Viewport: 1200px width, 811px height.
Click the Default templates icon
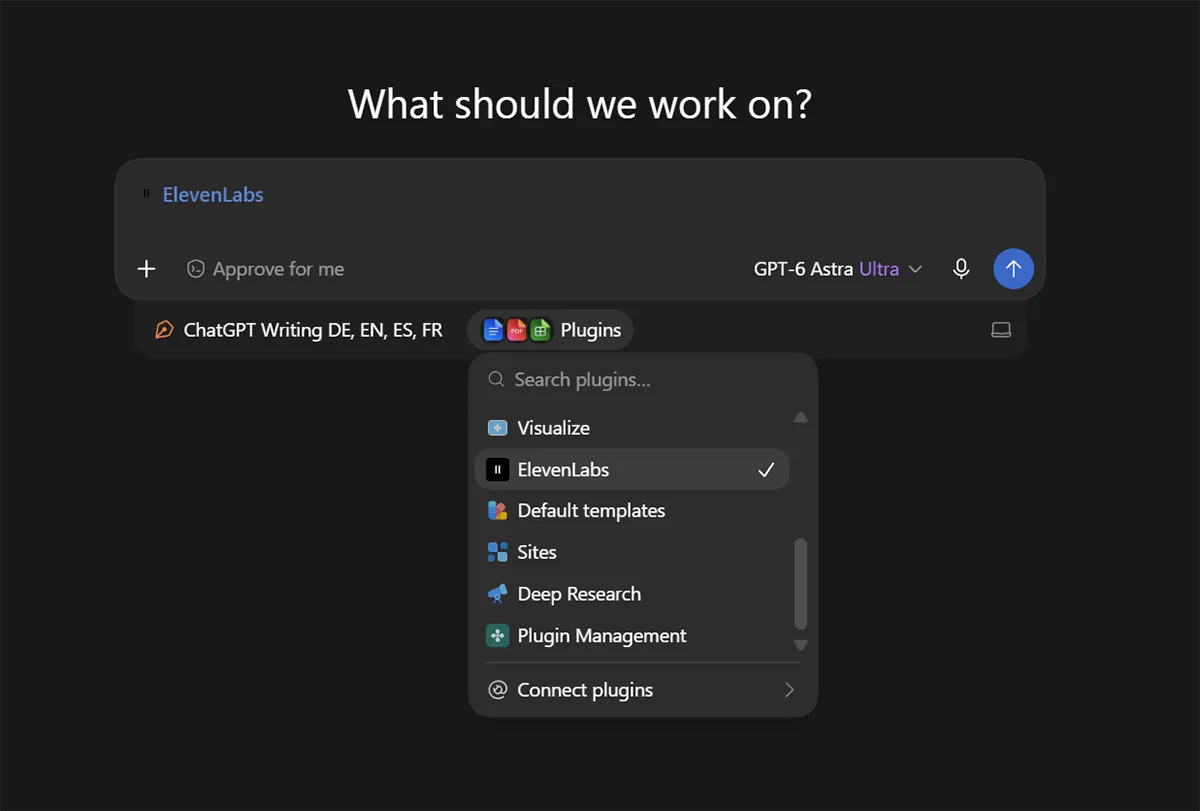coord(497,511)
